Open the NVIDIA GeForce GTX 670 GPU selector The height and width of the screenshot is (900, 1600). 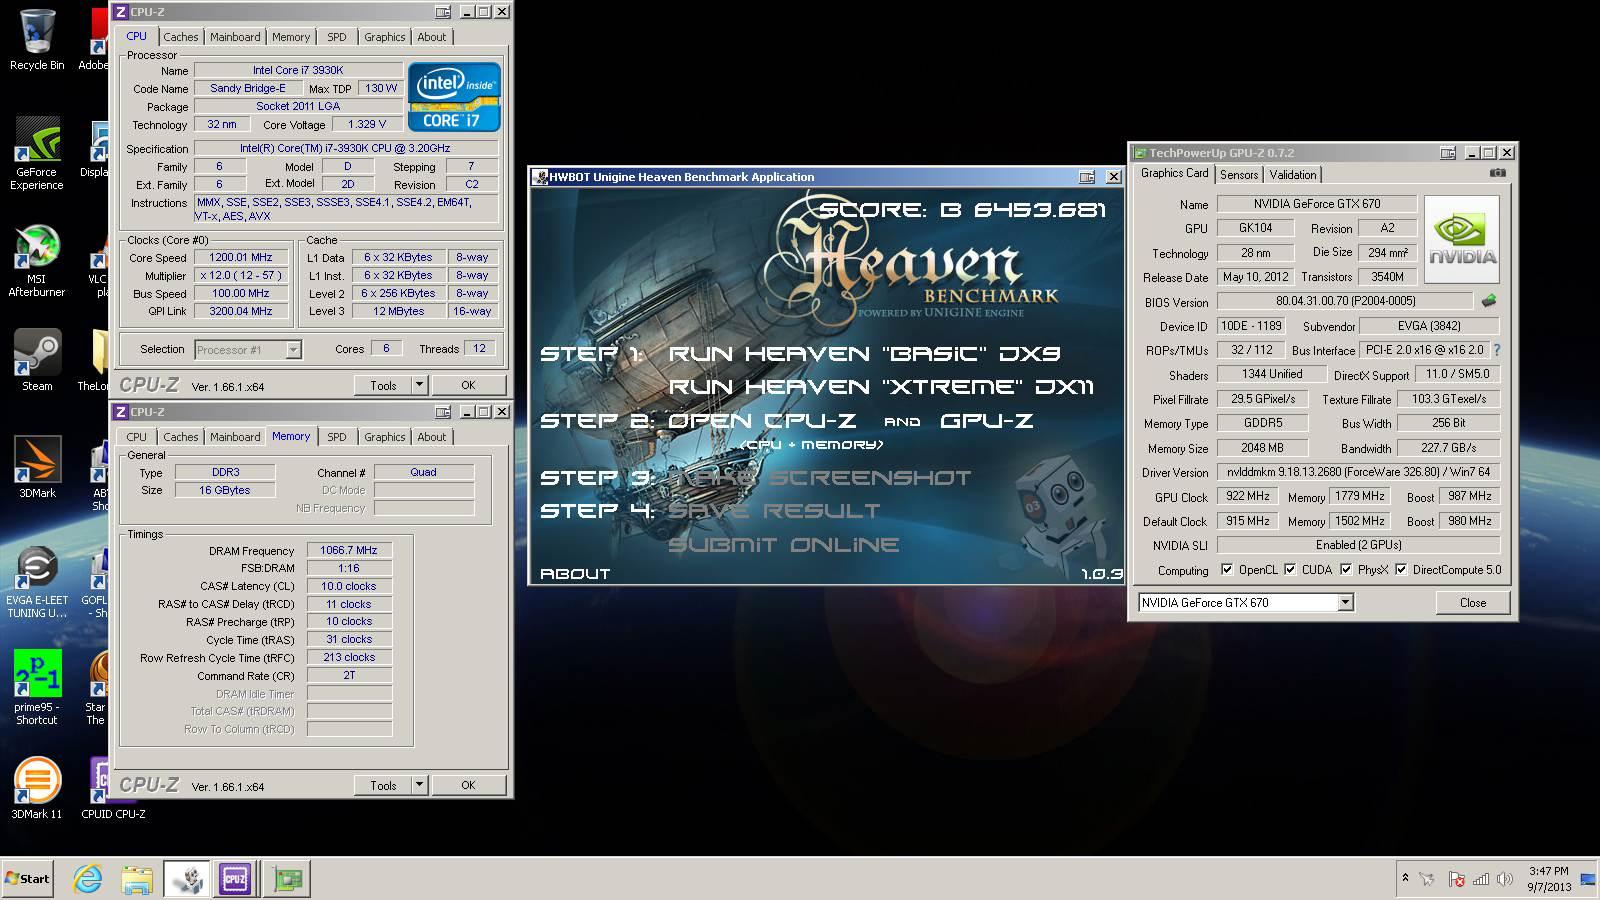(x=1245, y=602)
